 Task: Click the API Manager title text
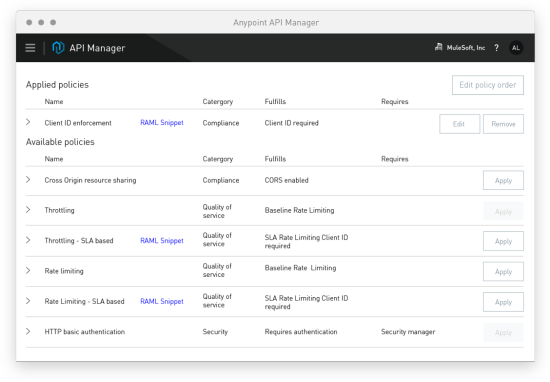click(x=97, y=48)
